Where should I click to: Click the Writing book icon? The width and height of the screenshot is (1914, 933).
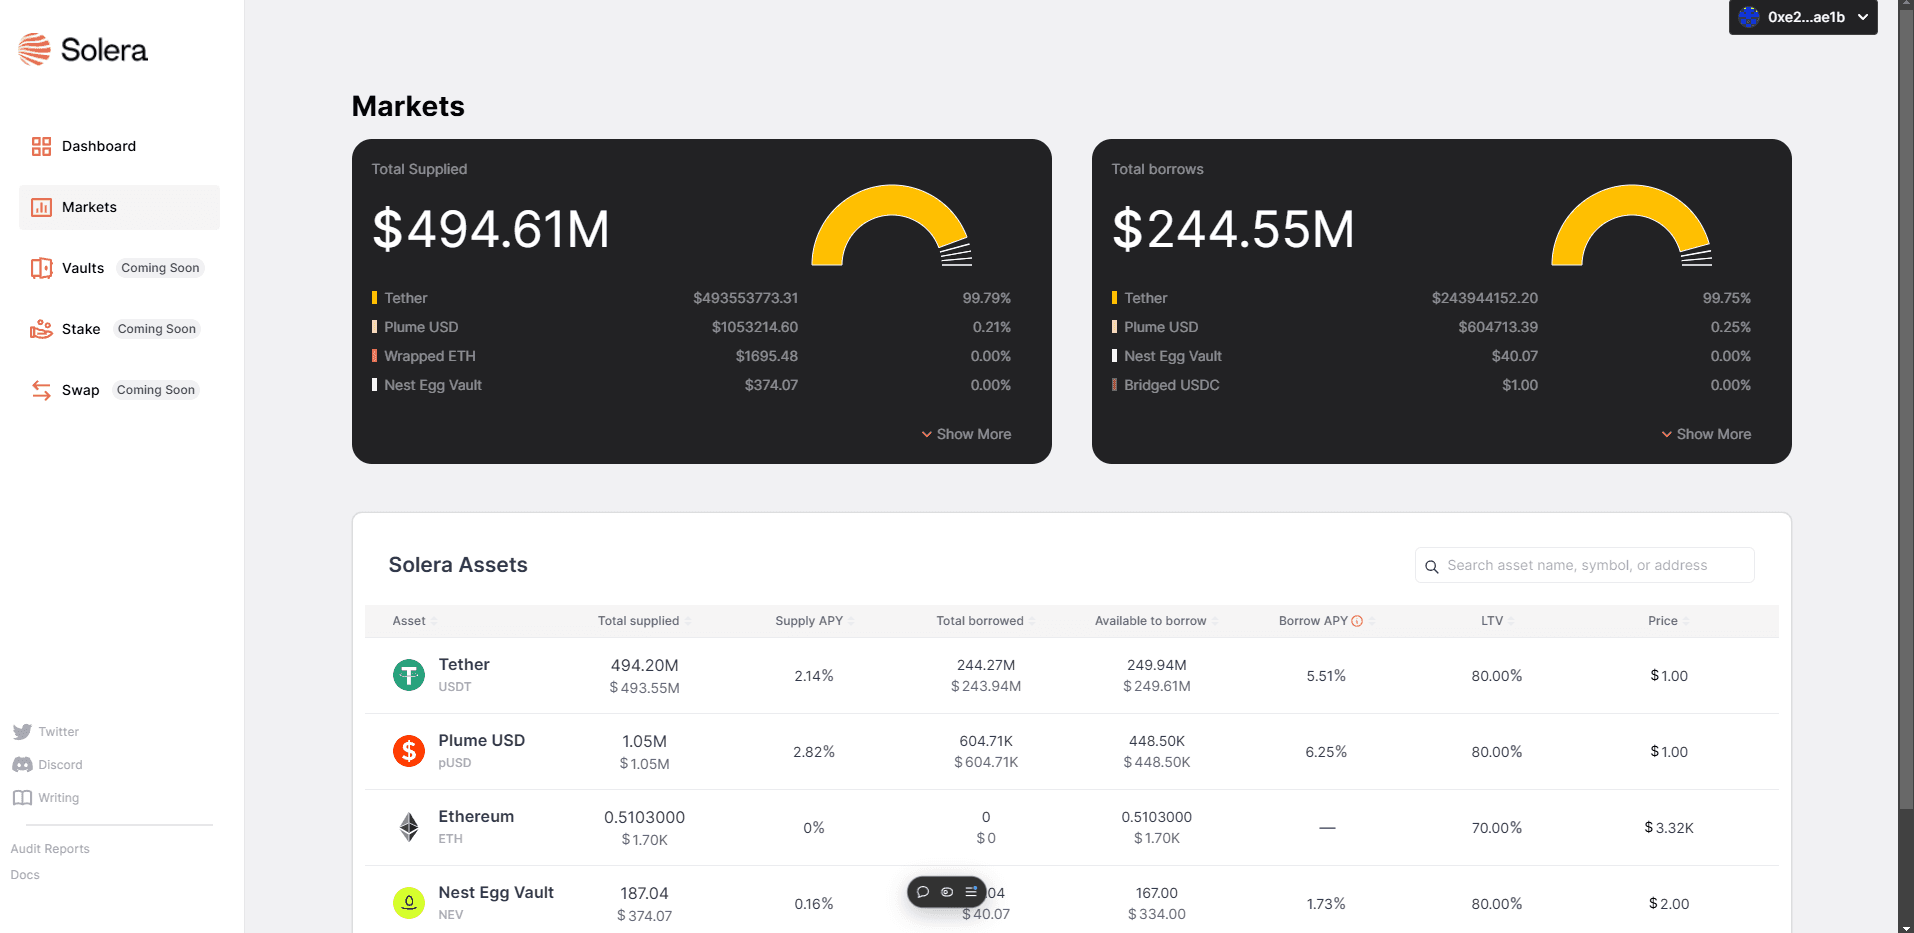22,798
